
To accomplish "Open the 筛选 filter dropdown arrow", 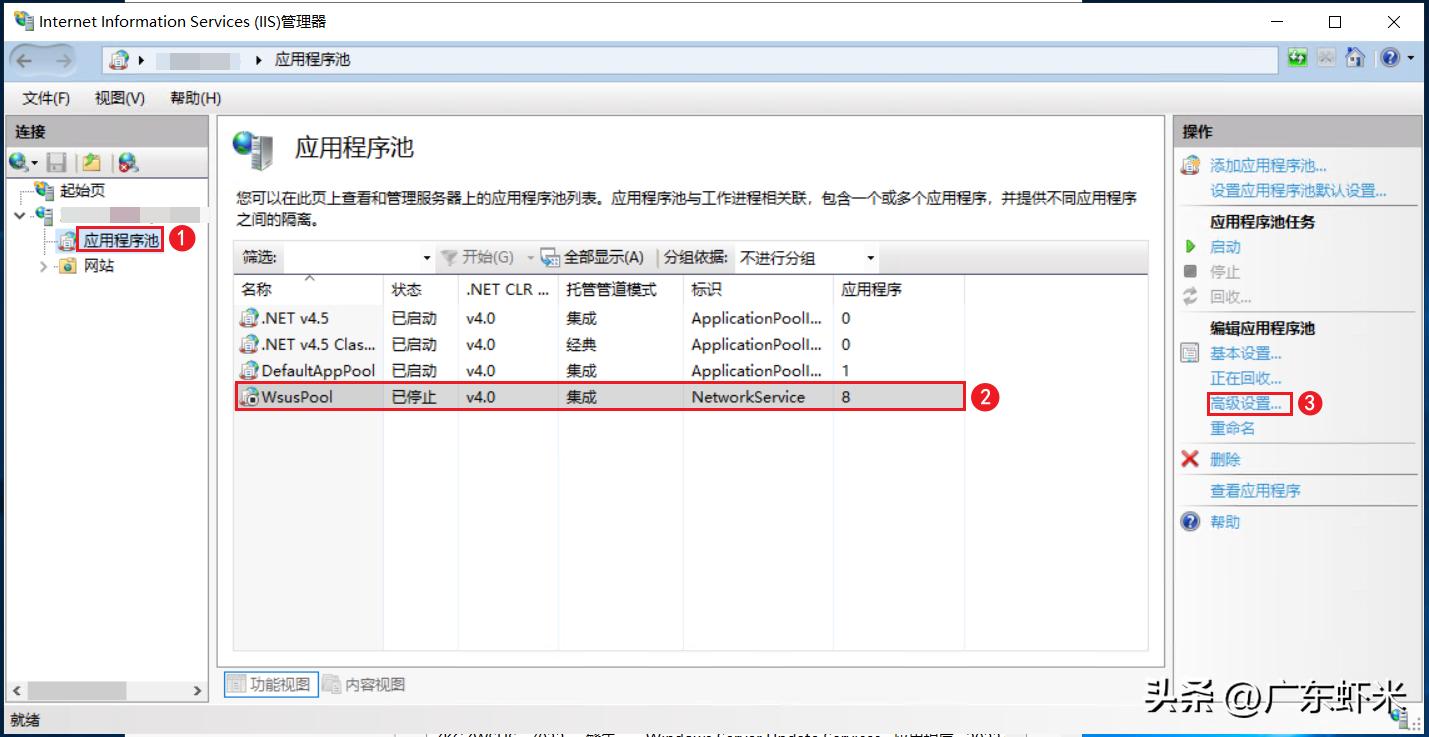I will tap(427, 257).
